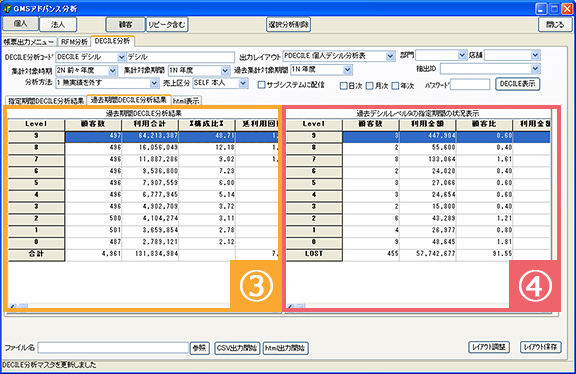Image resolution: width=576 pixels, height=374 pixels.
Task: Click the cell 64,213,387
Action: 150,136
